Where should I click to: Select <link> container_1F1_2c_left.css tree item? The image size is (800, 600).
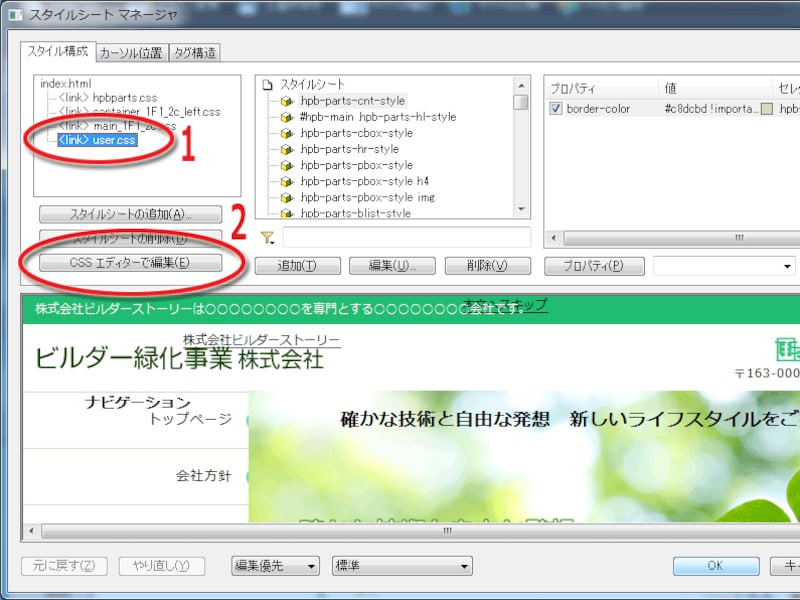139,112
